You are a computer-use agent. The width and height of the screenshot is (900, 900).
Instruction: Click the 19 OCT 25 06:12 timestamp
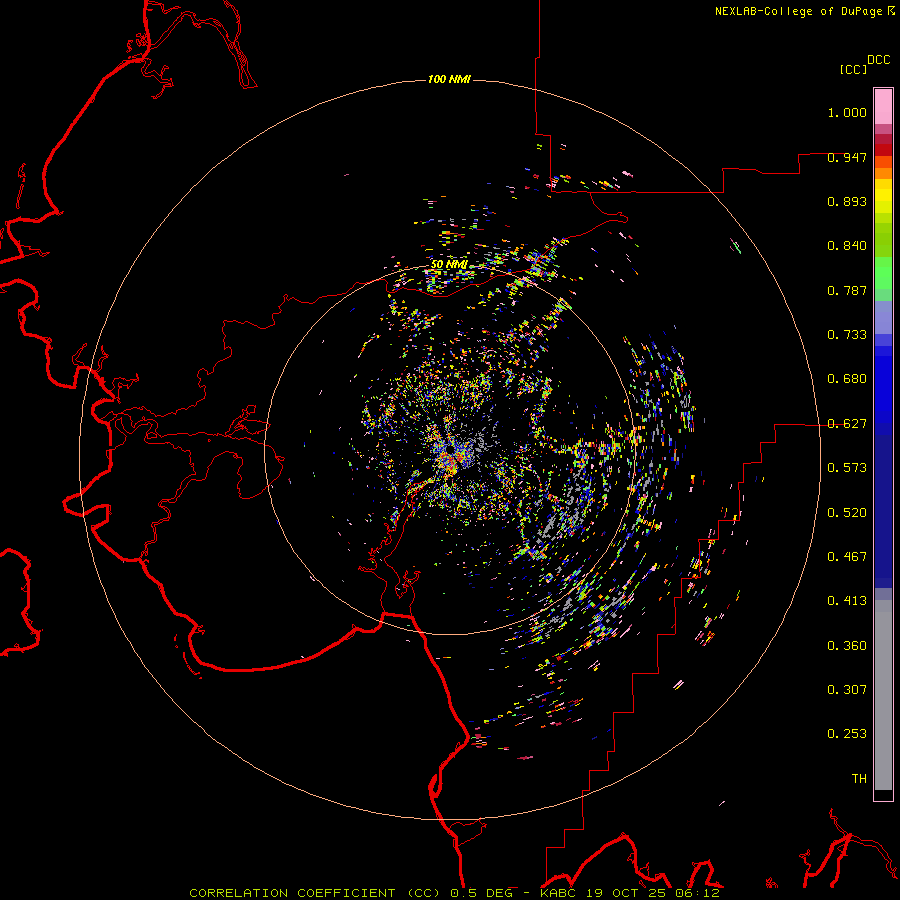click(653, 893)
